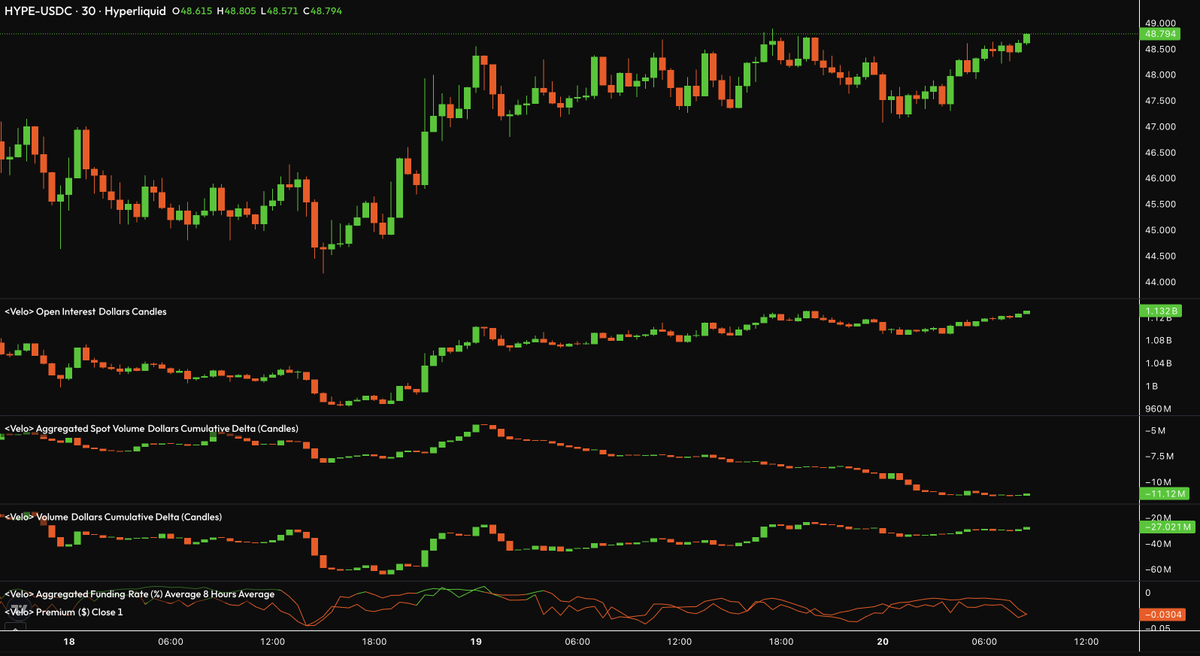
Task: Click the 44.000 price axis label
Action: coord(1160,283)
